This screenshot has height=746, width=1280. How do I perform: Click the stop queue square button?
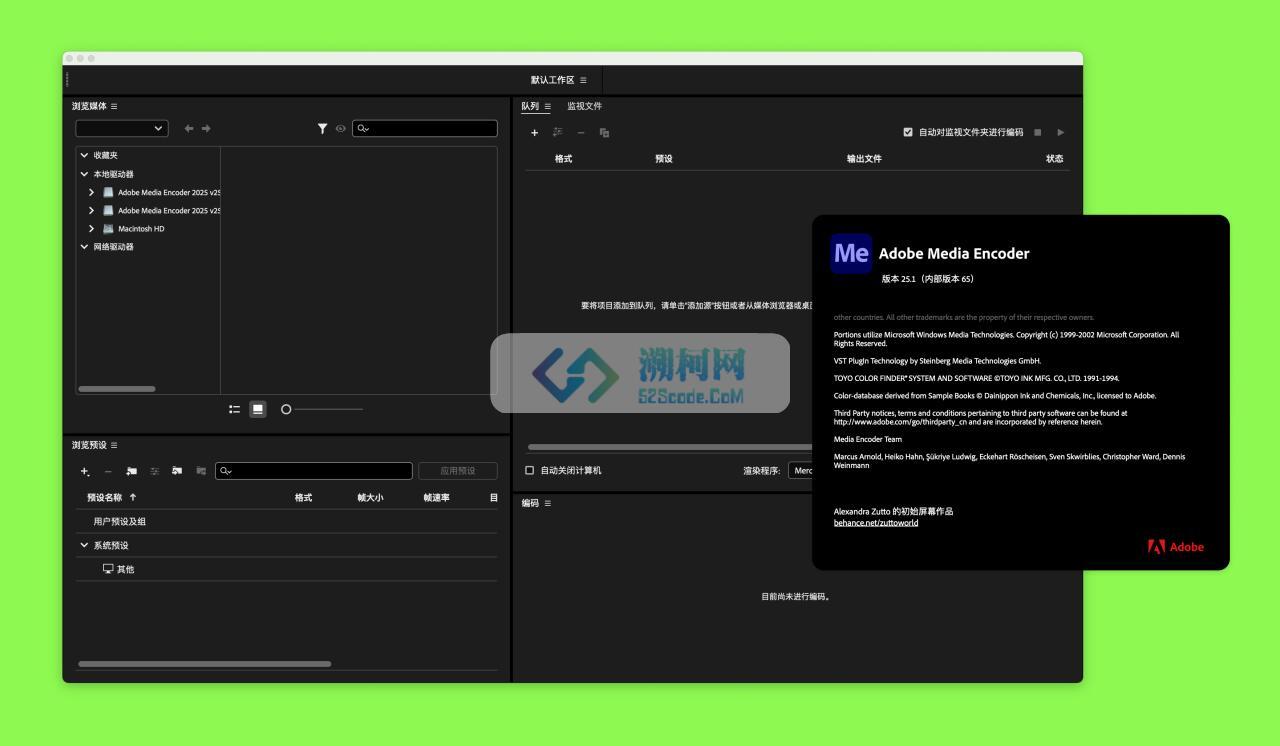(x=1038, y=132)
